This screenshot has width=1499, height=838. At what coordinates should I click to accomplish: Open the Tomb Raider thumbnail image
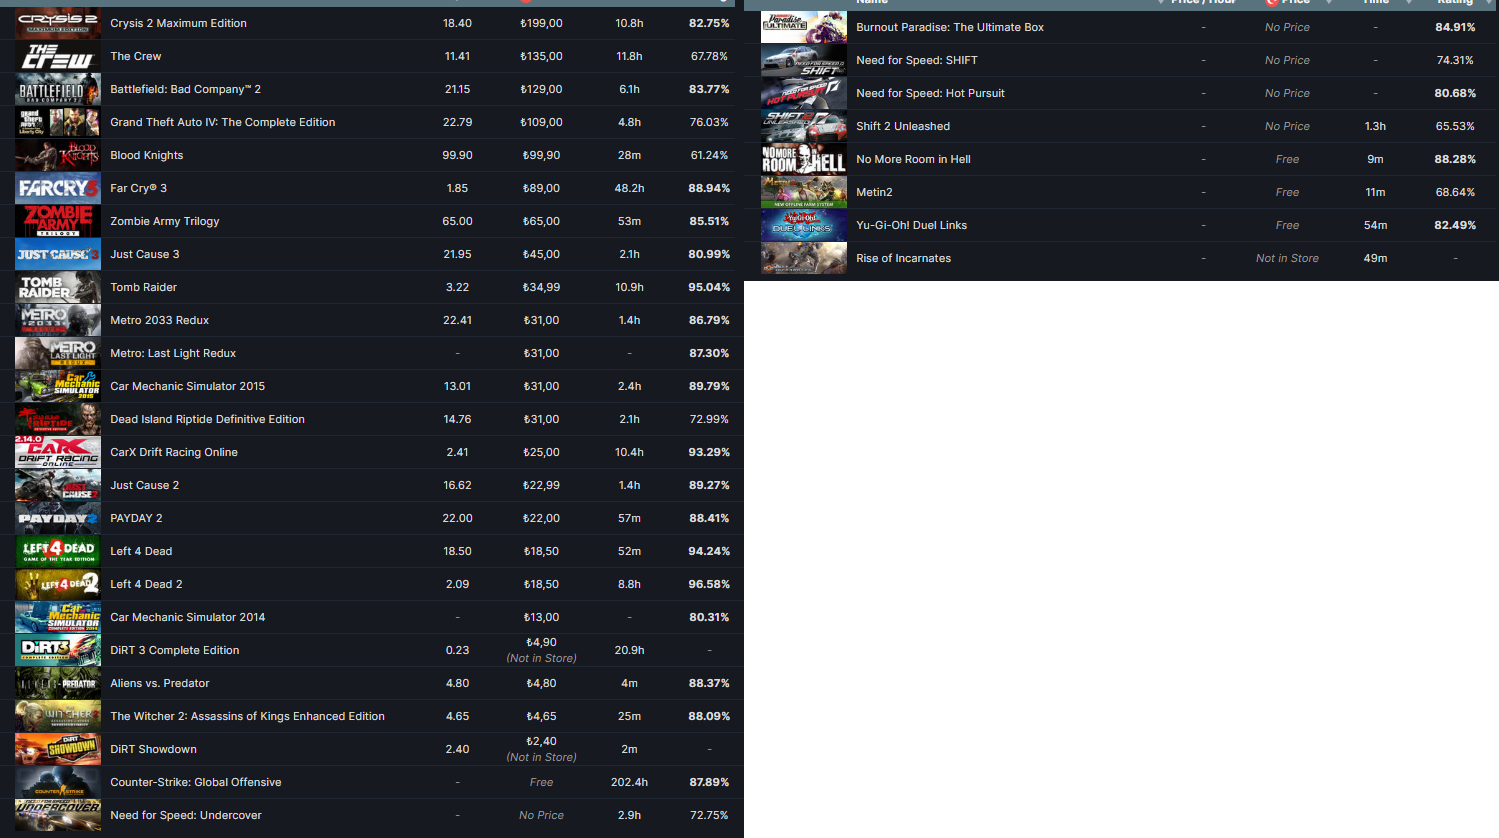(x=58, y=287)
